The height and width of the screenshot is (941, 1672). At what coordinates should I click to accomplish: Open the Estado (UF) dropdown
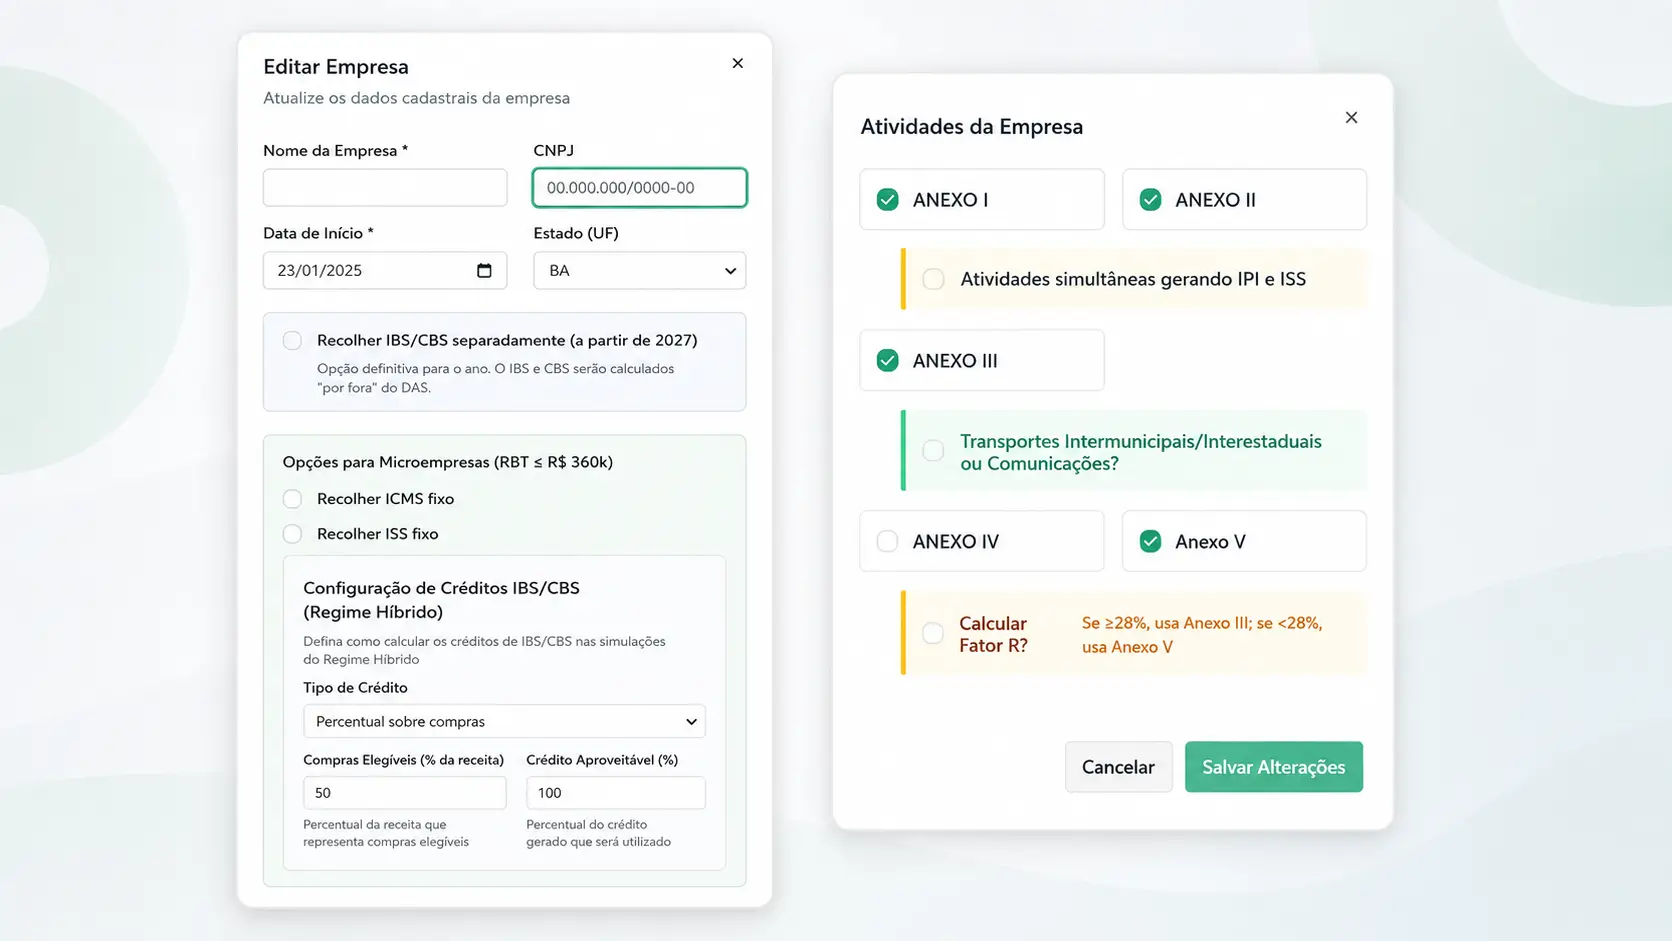[640, 270]
